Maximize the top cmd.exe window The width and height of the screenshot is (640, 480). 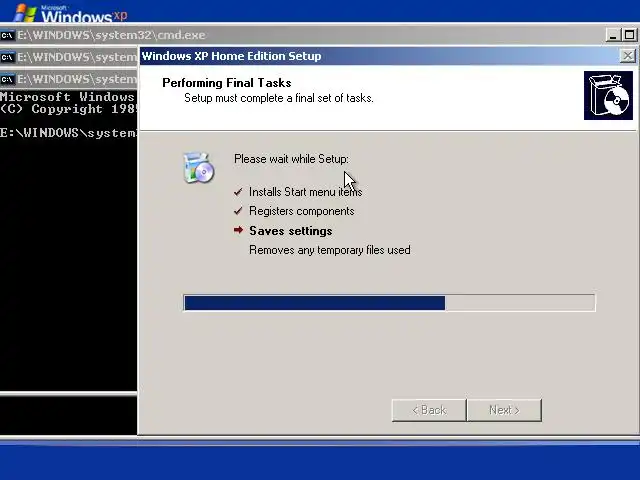tap(629, 35)
